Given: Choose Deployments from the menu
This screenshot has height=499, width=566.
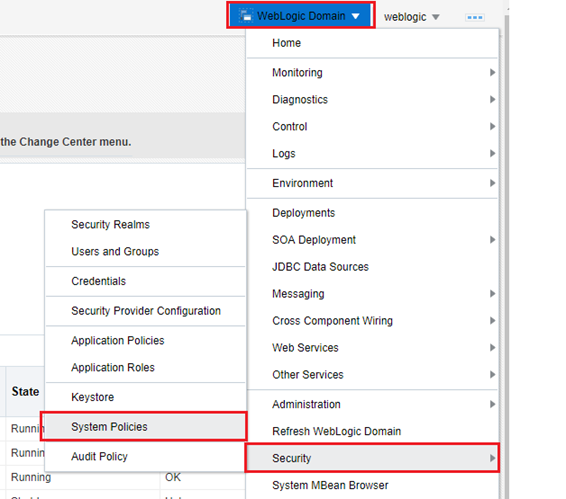Looking at the screenshot, I should pos(373,213).
